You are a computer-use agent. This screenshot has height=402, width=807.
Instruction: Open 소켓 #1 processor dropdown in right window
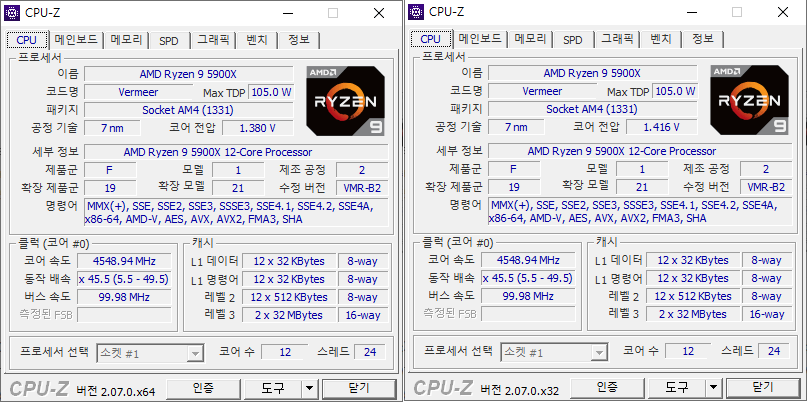tap(554, 353)
